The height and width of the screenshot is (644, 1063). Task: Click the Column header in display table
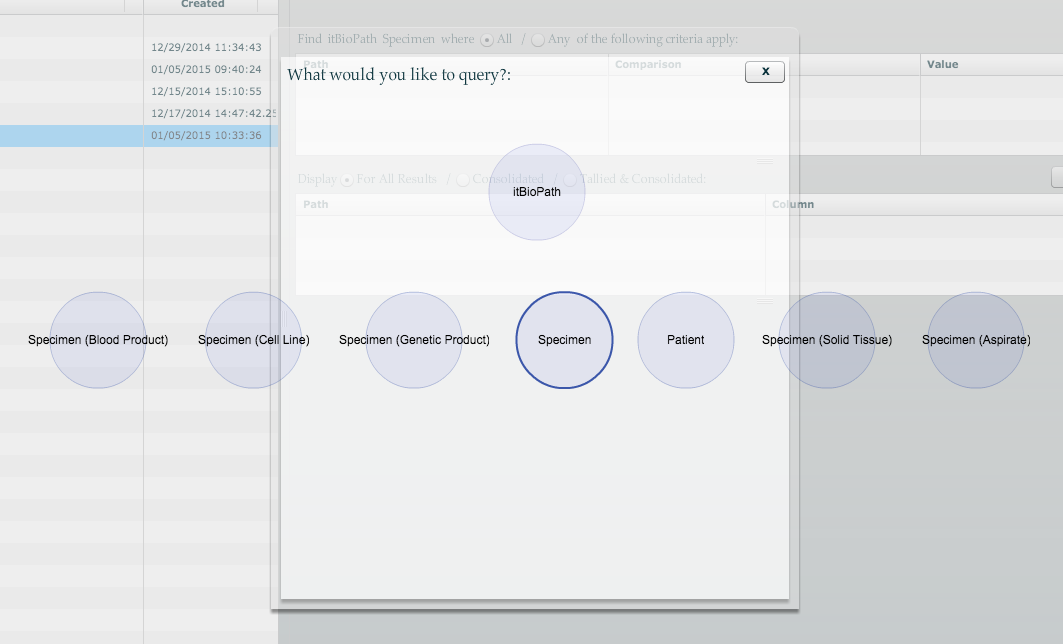[914, 205]
